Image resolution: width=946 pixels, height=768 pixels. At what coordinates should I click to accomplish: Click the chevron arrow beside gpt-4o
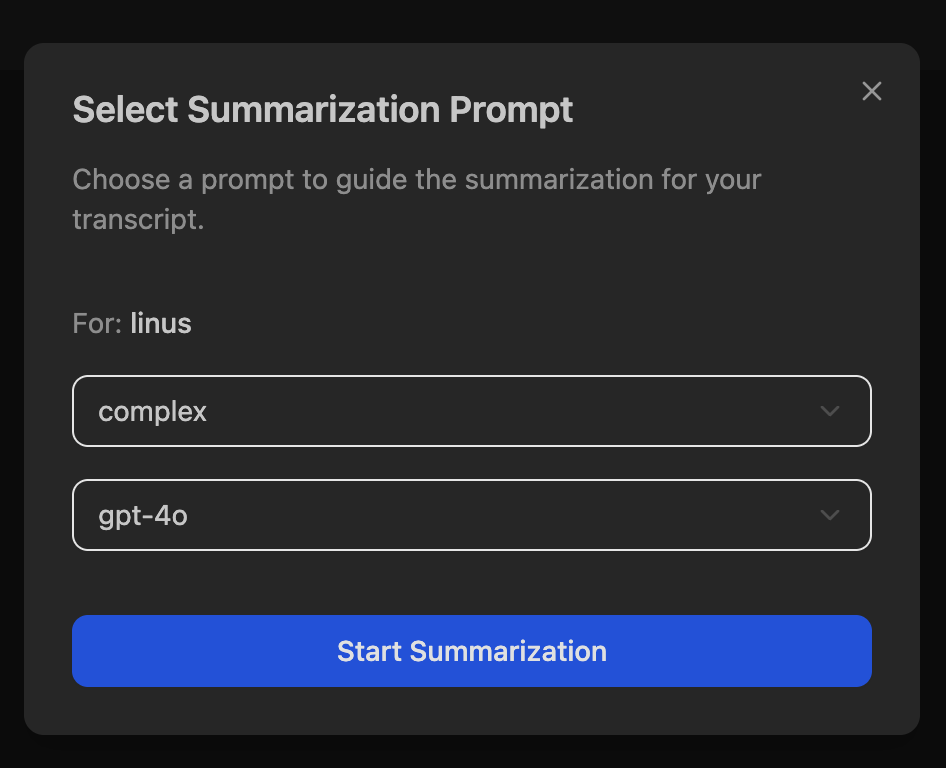click(830, 515)
